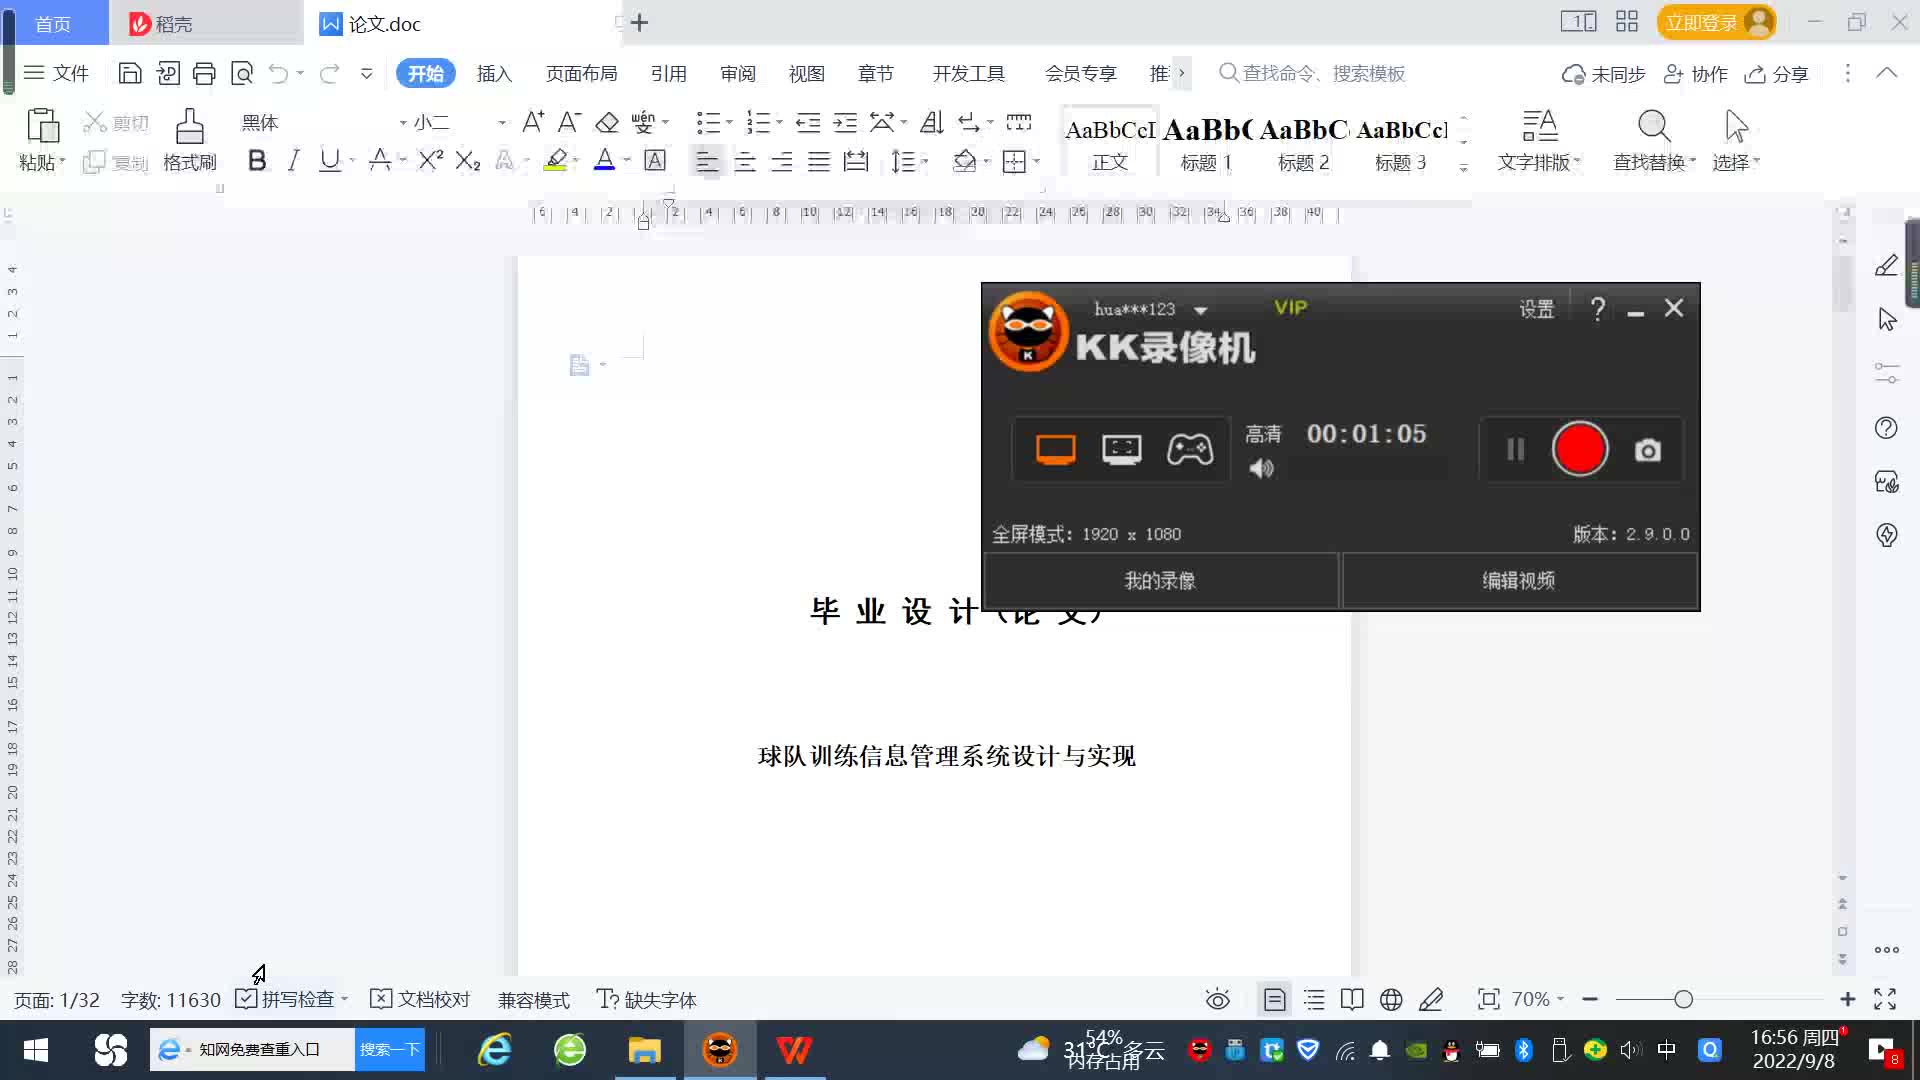Toggle Bold formatting

[257, 161]
